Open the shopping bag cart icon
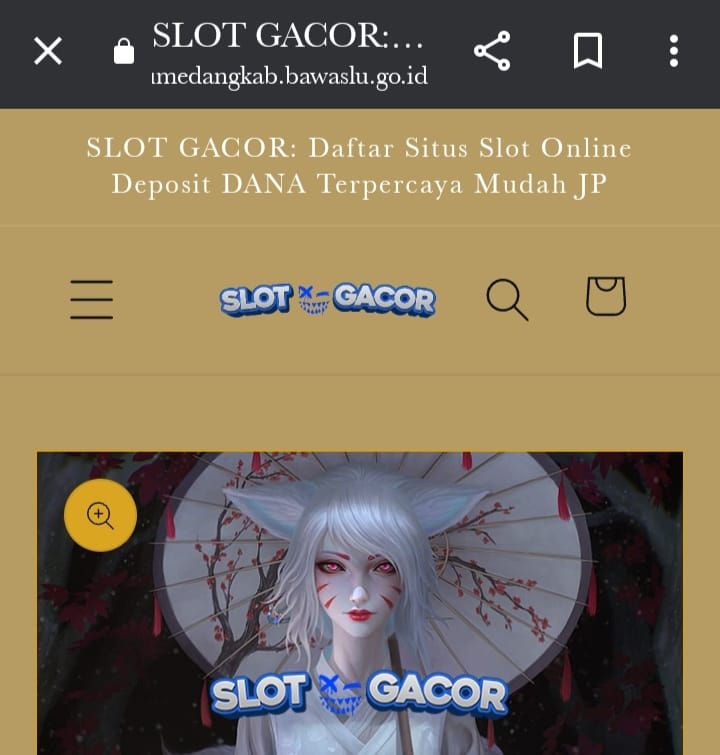Image resolution: width=720 pixels, height=755 pixels. pos(606,296)
